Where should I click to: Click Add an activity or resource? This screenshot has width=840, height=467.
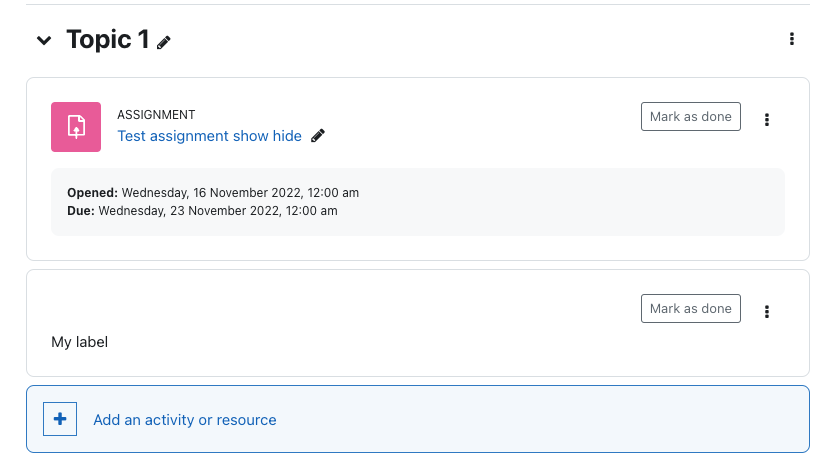tap(185, 420)
